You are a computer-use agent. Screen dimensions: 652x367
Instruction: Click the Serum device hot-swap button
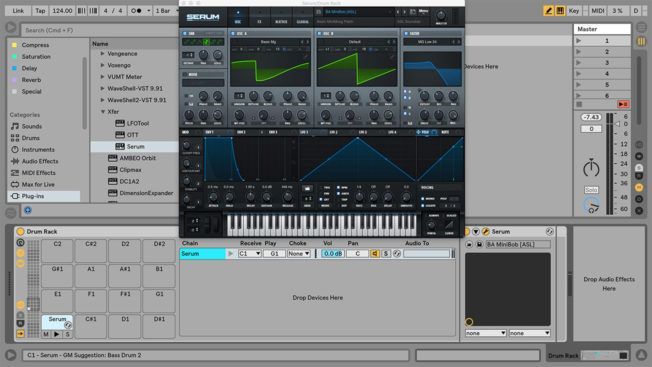coord(549,232)
